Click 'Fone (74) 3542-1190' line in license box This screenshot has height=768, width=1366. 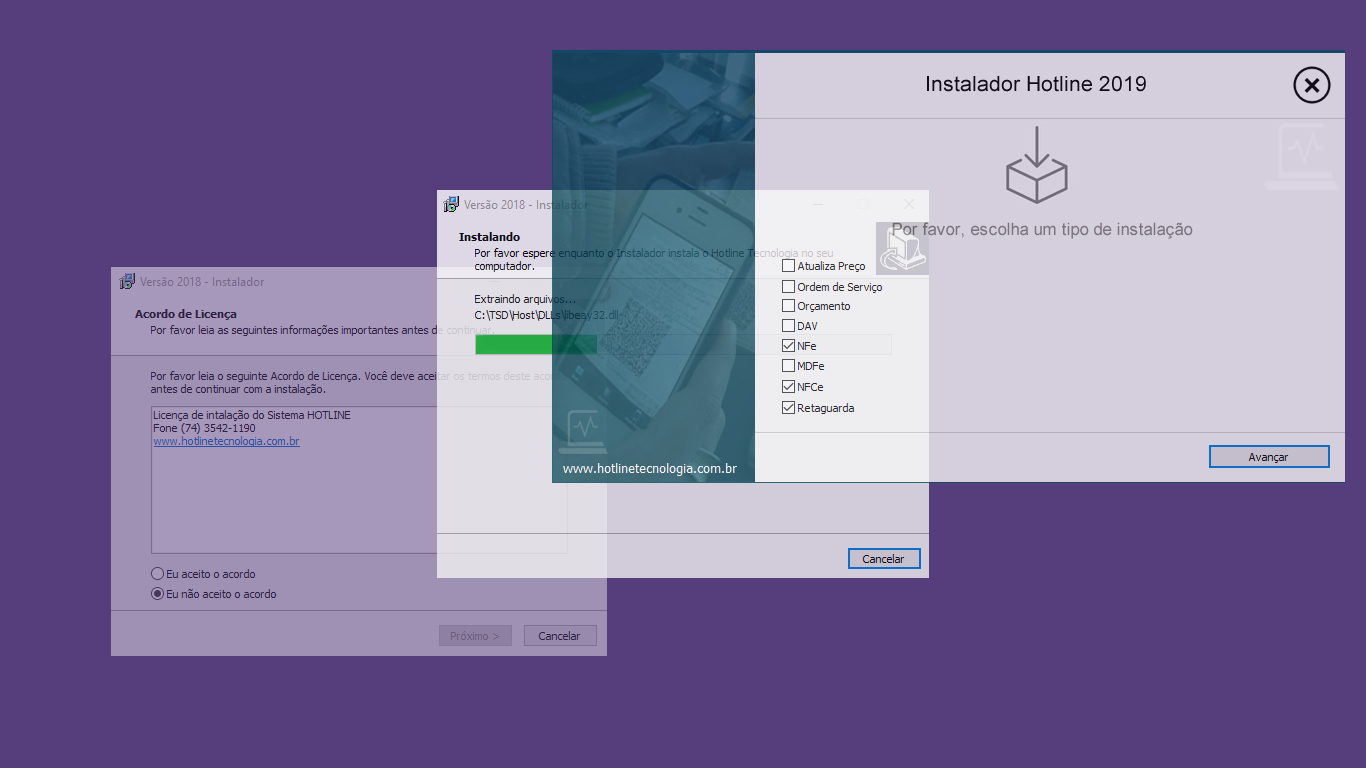[204, 428]
